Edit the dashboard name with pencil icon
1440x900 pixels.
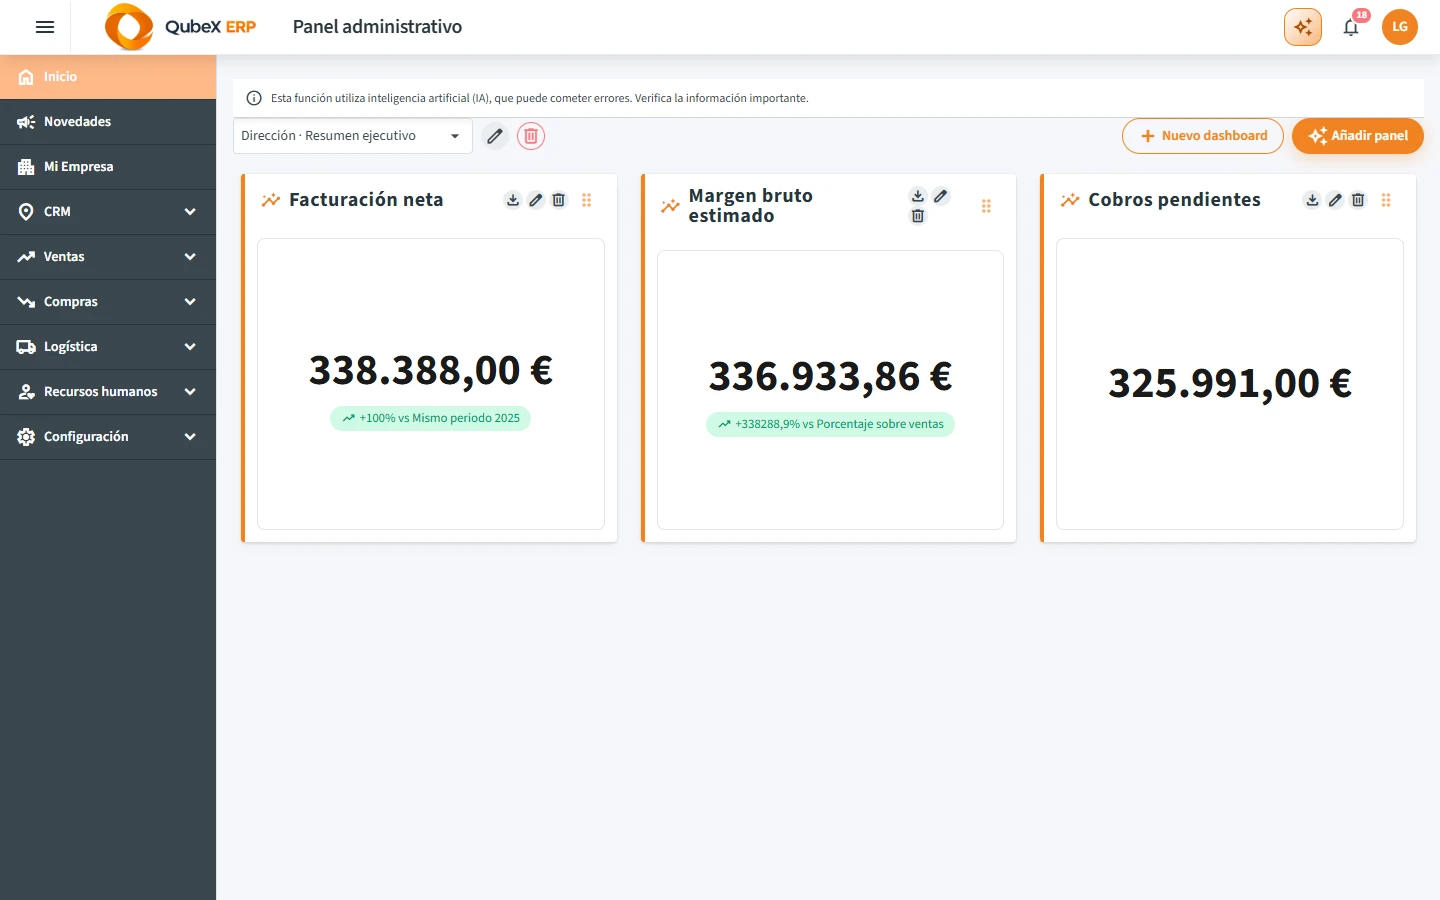495,136
